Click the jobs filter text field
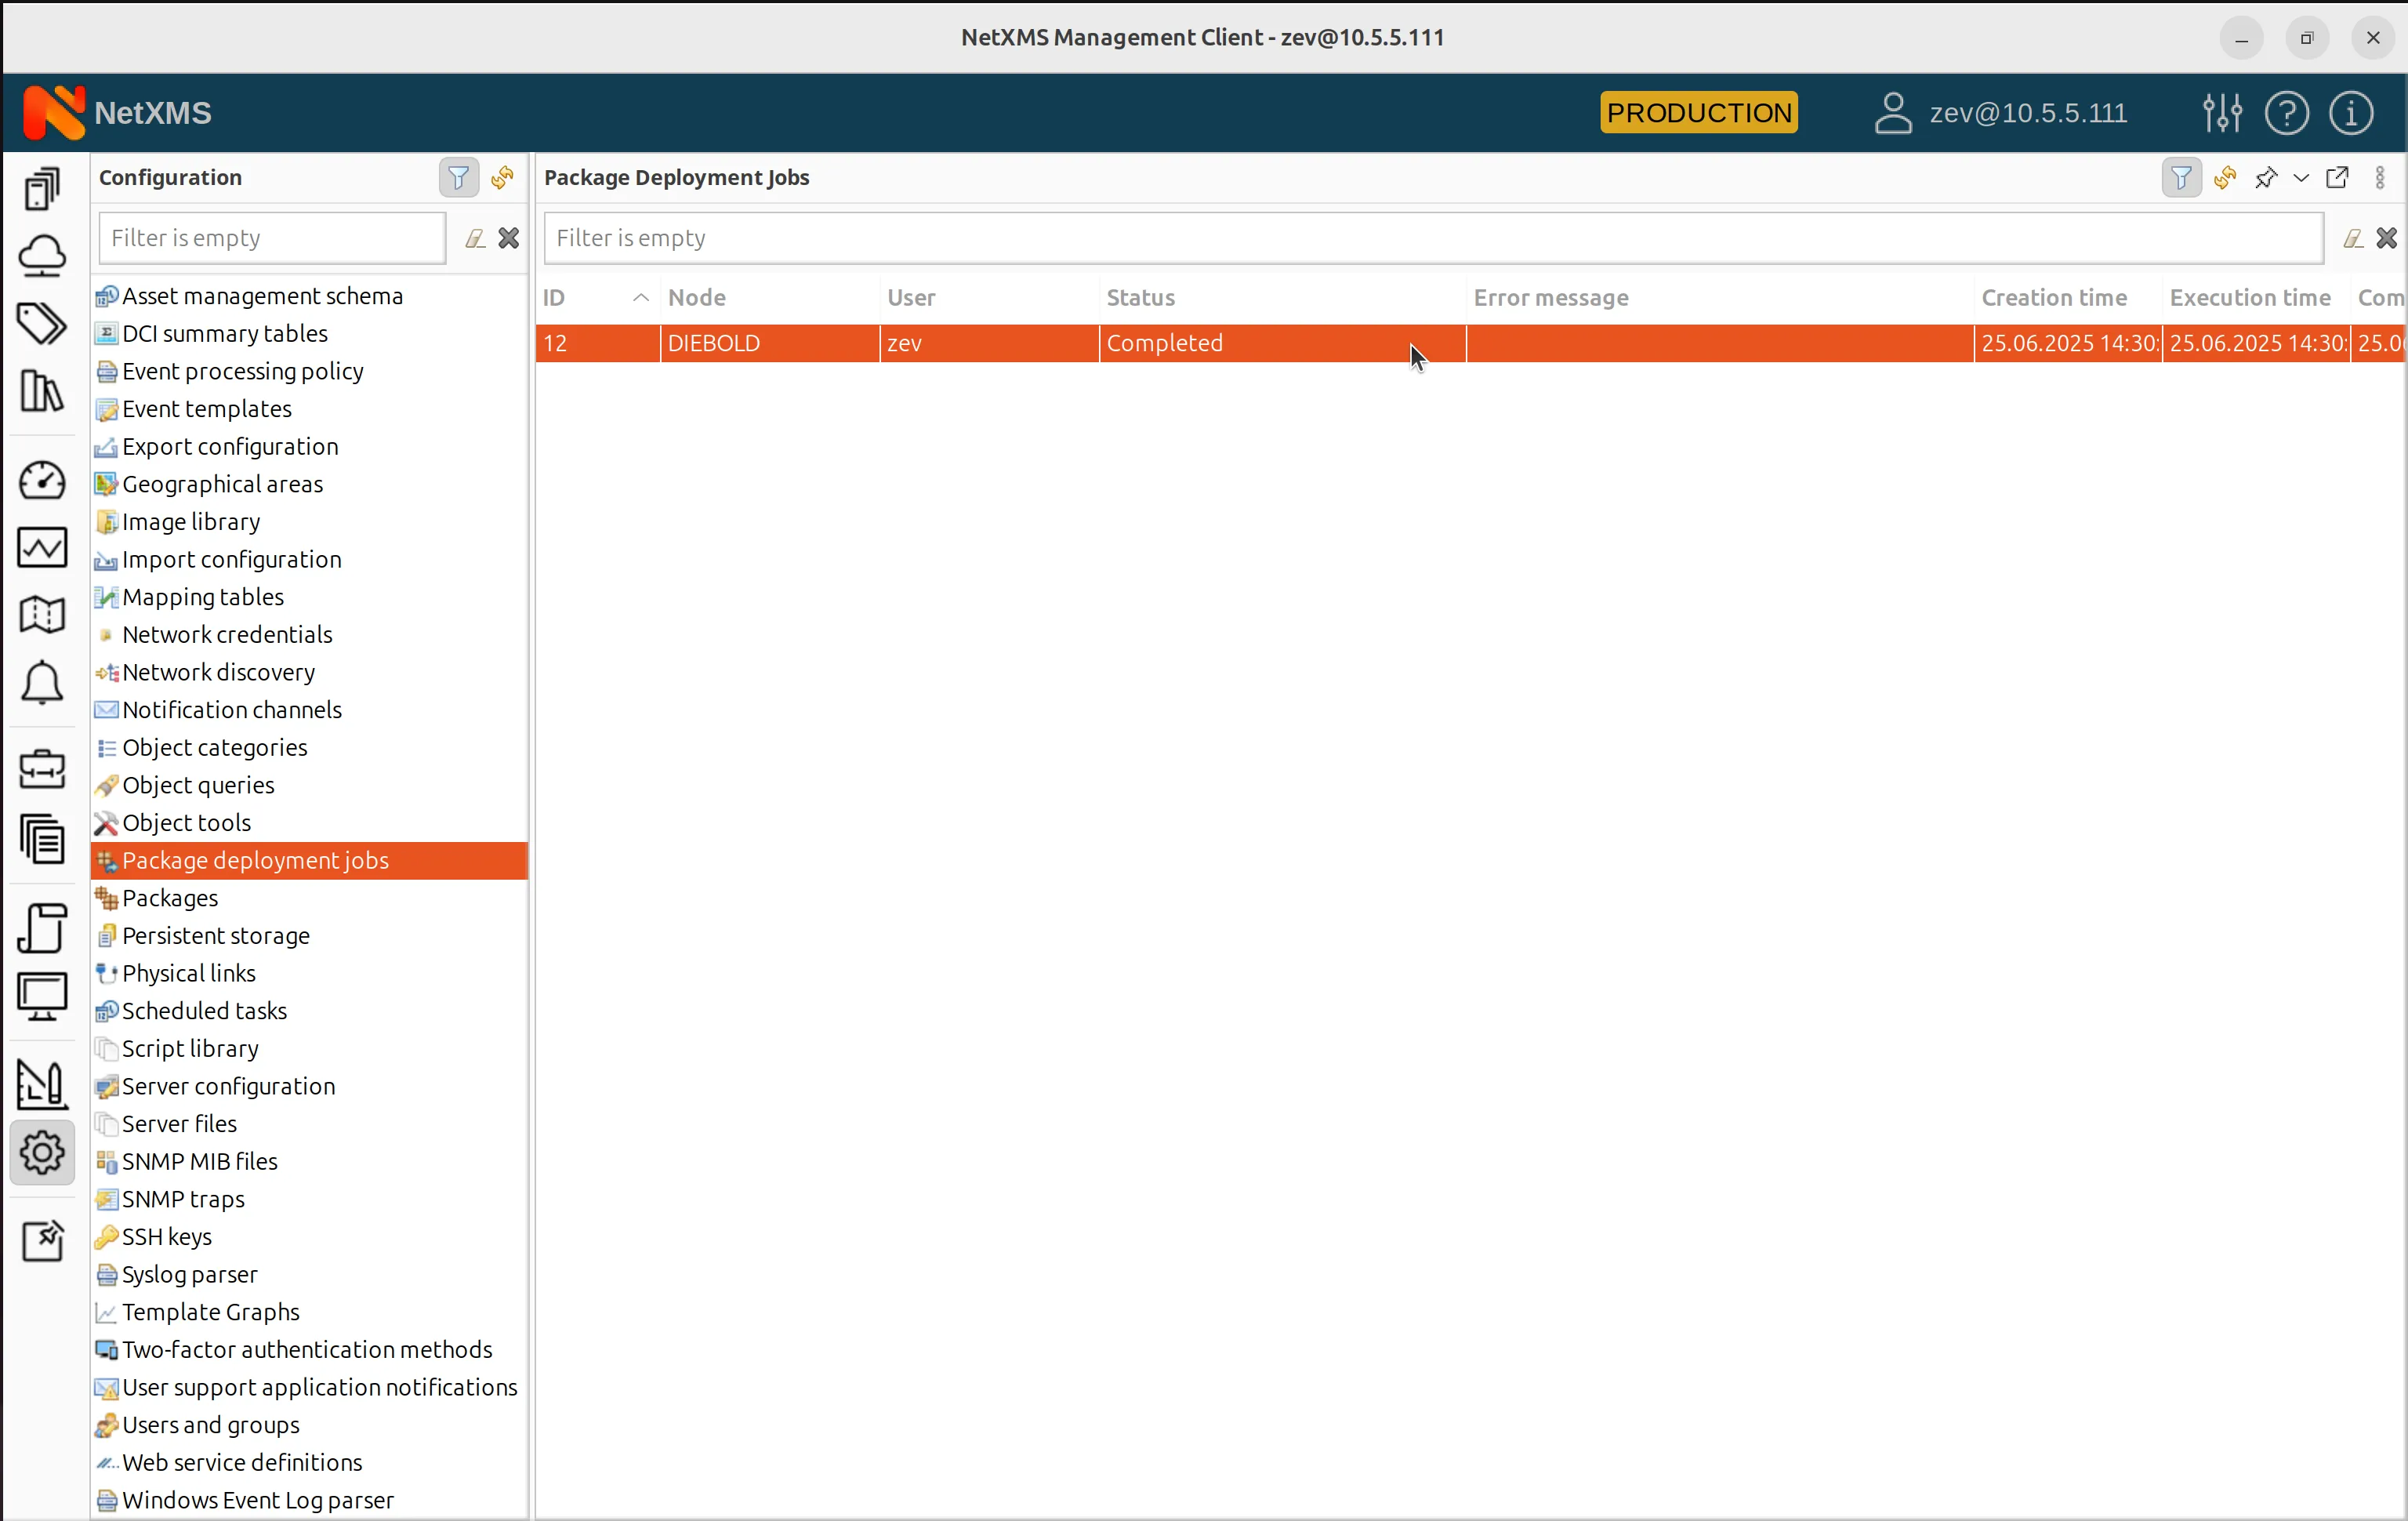This screenshot has height=1521, width=2408. 1432,238
